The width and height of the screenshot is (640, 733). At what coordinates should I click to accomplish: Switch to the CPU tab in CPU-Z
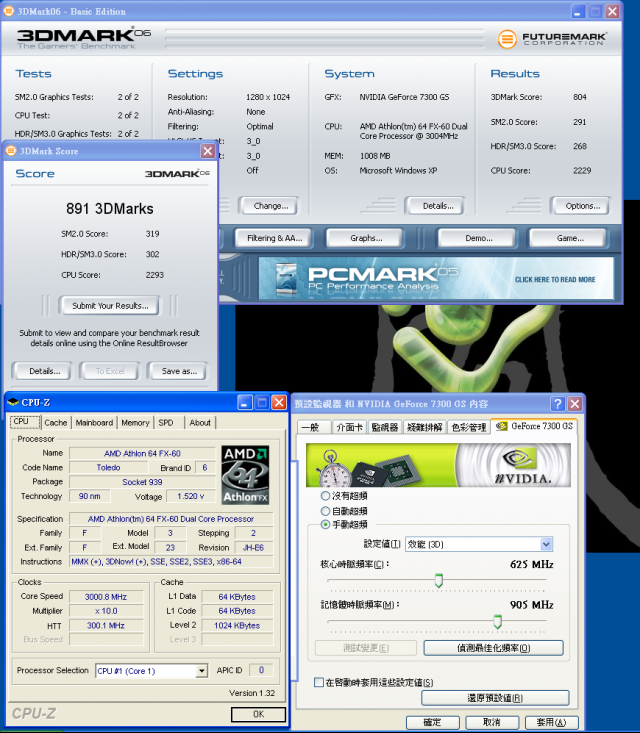(x=25, y=422)
